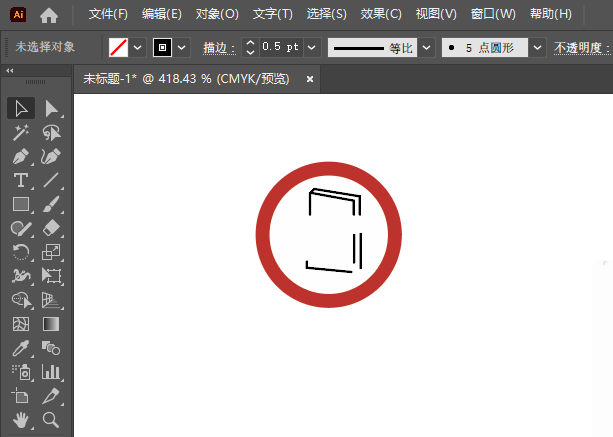613x437 pixels.
Task: Select the Paintbrush tool
Action: pyautogui.click(x=51, y=204)
